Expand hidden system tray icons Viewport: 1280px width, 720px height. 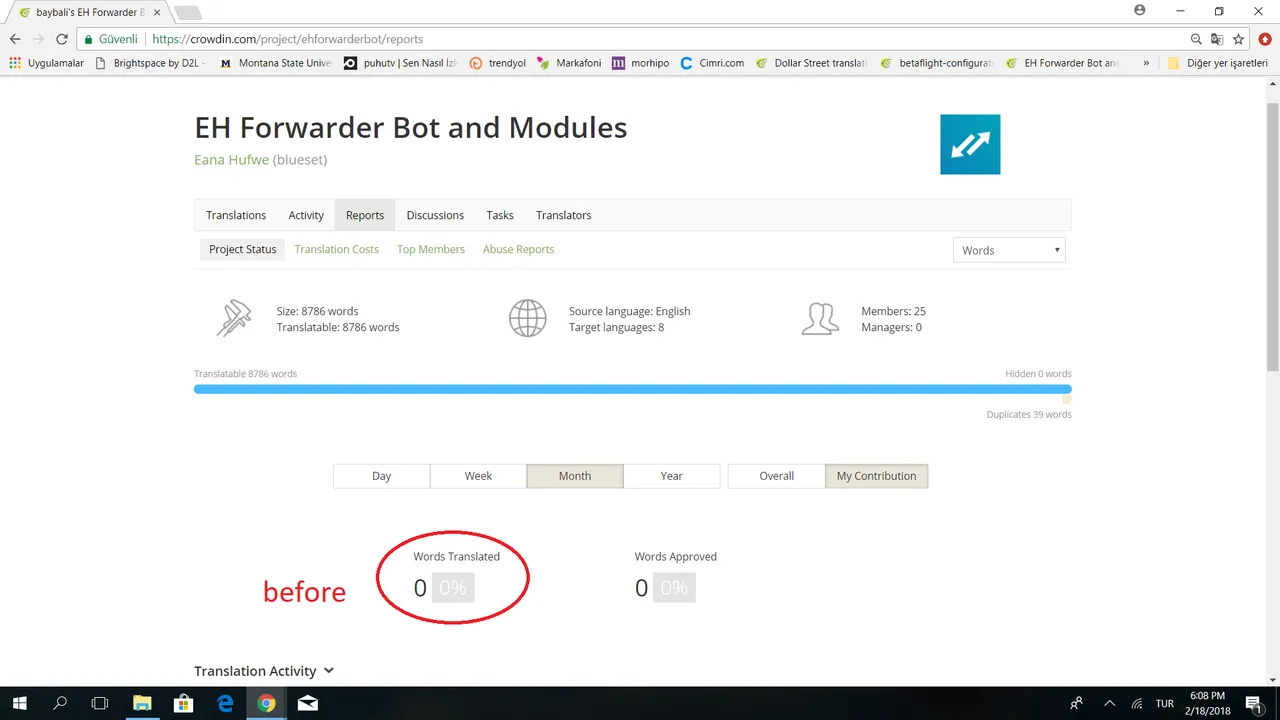point(1109,703)
